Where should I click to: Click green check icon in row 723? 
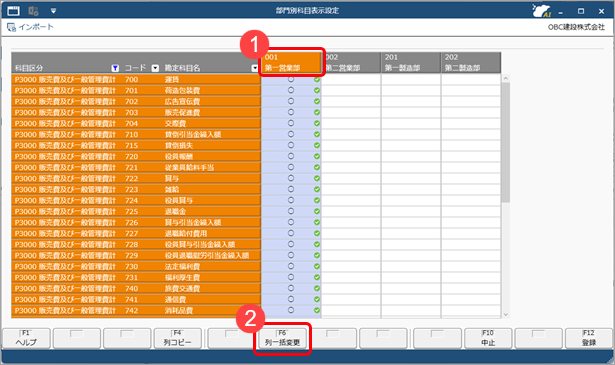pos(317,189)
